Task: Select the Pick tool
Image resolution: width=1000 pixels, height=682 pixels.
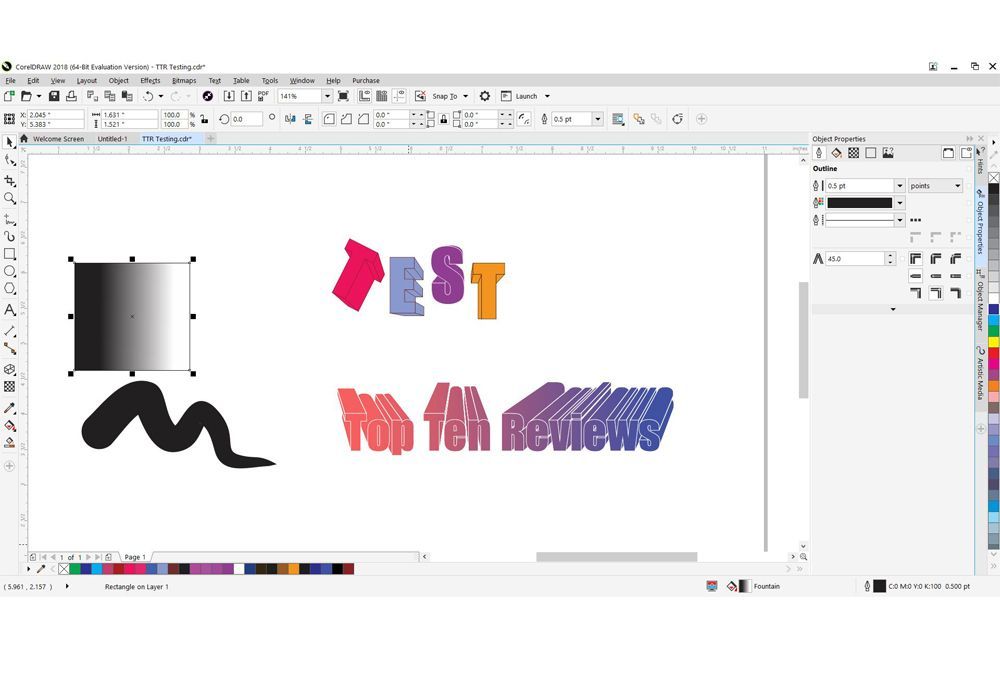Action: (x=10, y=143)
